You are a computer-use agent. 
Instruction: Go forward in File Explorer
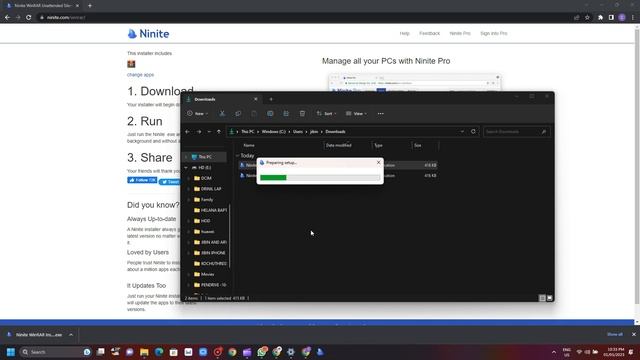click(x=199, y=132)
